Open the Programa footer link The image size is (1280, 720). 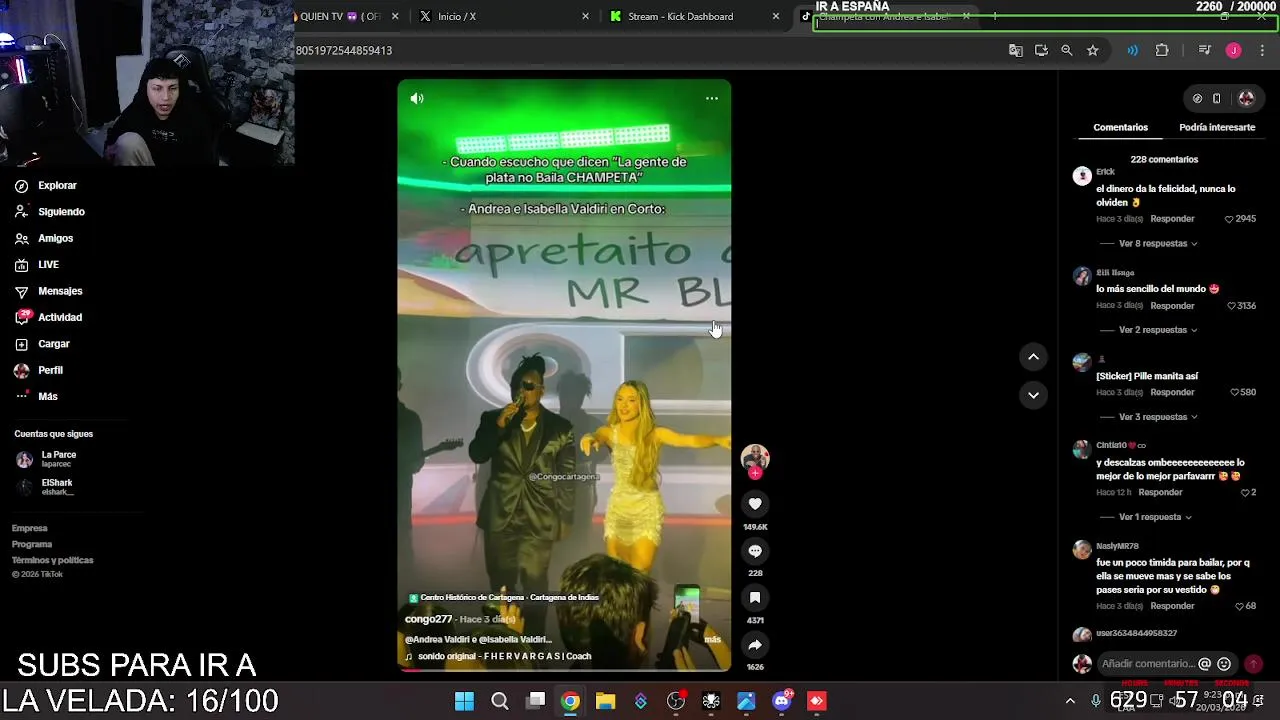(32, 544)
